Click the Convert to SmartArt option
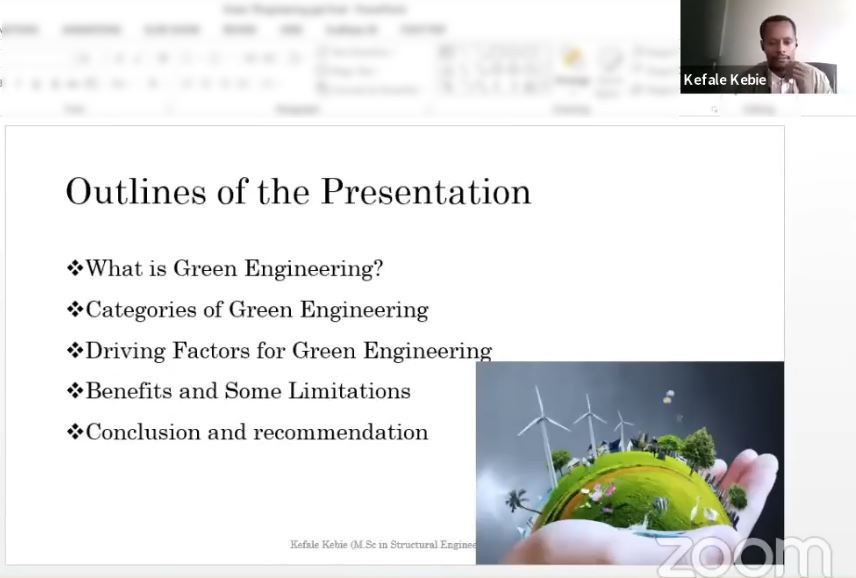This screenshot has width=856, height=578. coord(368,89)
